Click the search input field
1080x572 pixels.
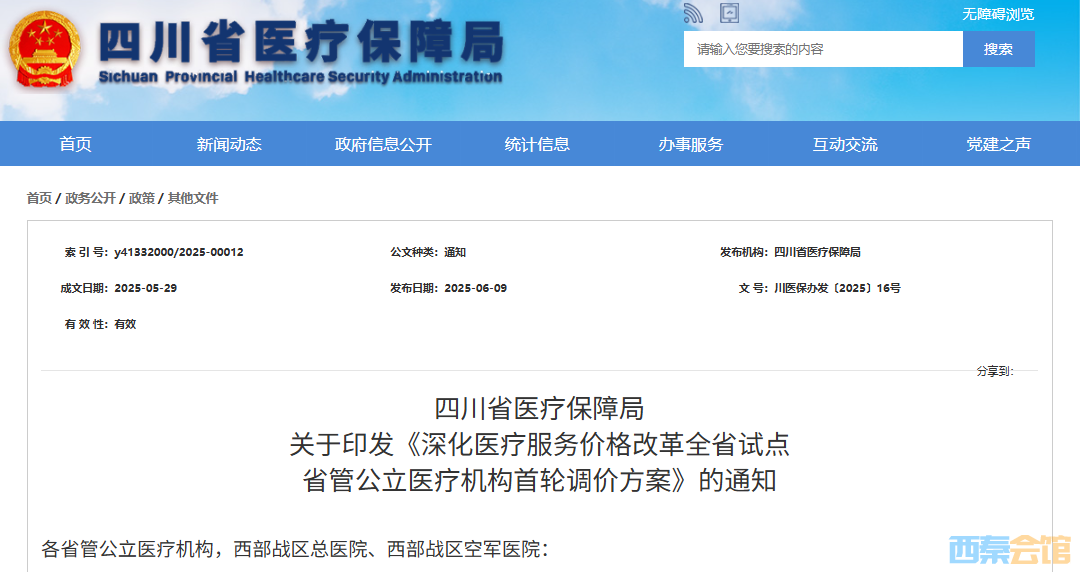tap(822, 49)
